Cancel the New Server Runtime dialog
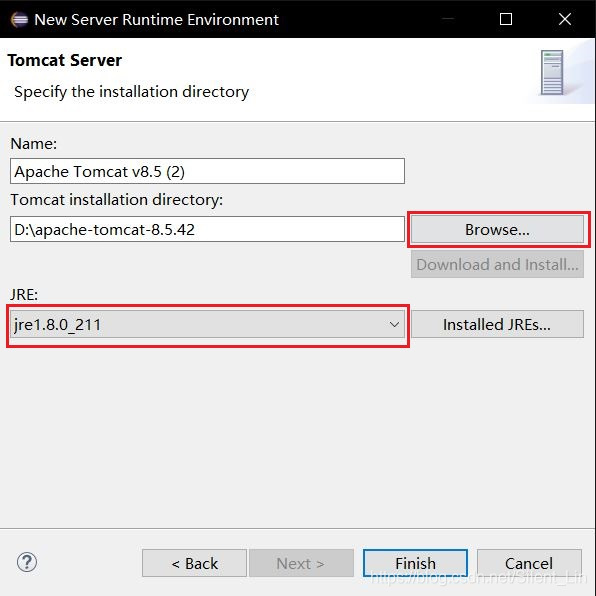This screenshot has height=596, width=596. pos(529,563)
